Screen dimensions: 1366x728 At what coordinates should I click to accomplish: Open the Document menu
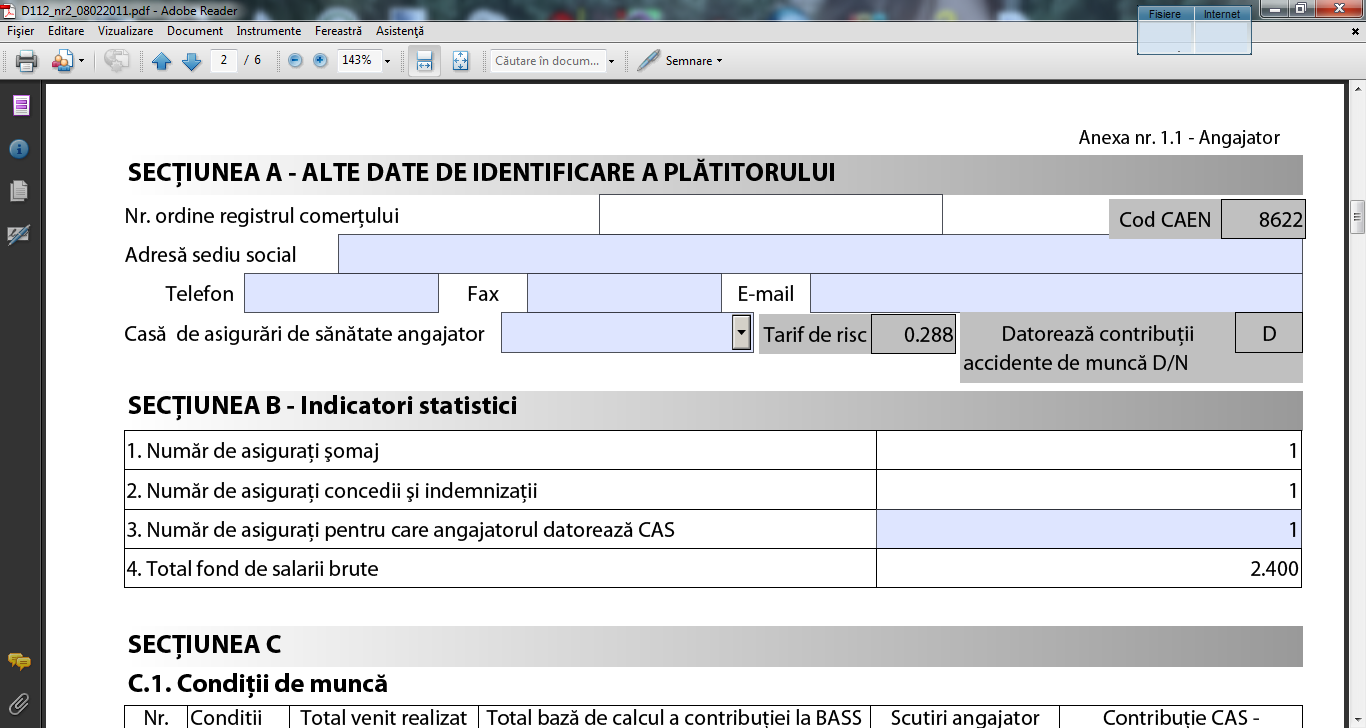195,31
